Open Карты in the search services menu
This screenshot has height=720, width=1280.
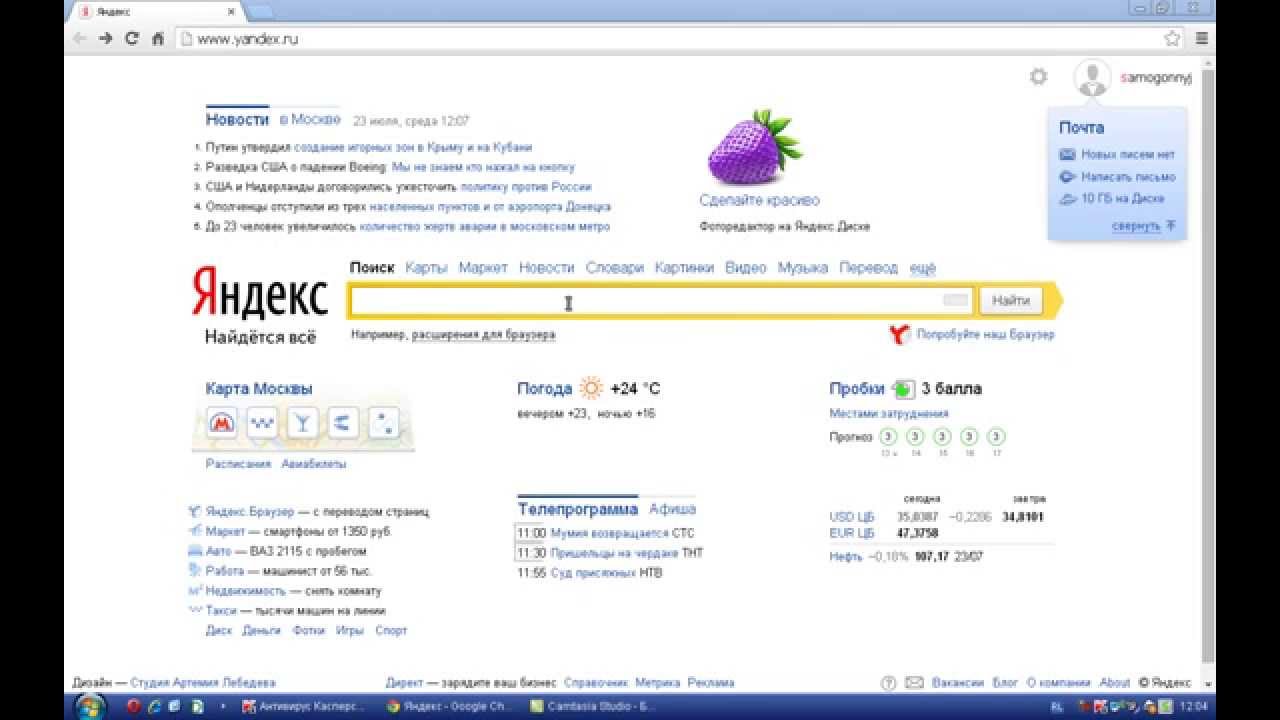tap(426, 268)
